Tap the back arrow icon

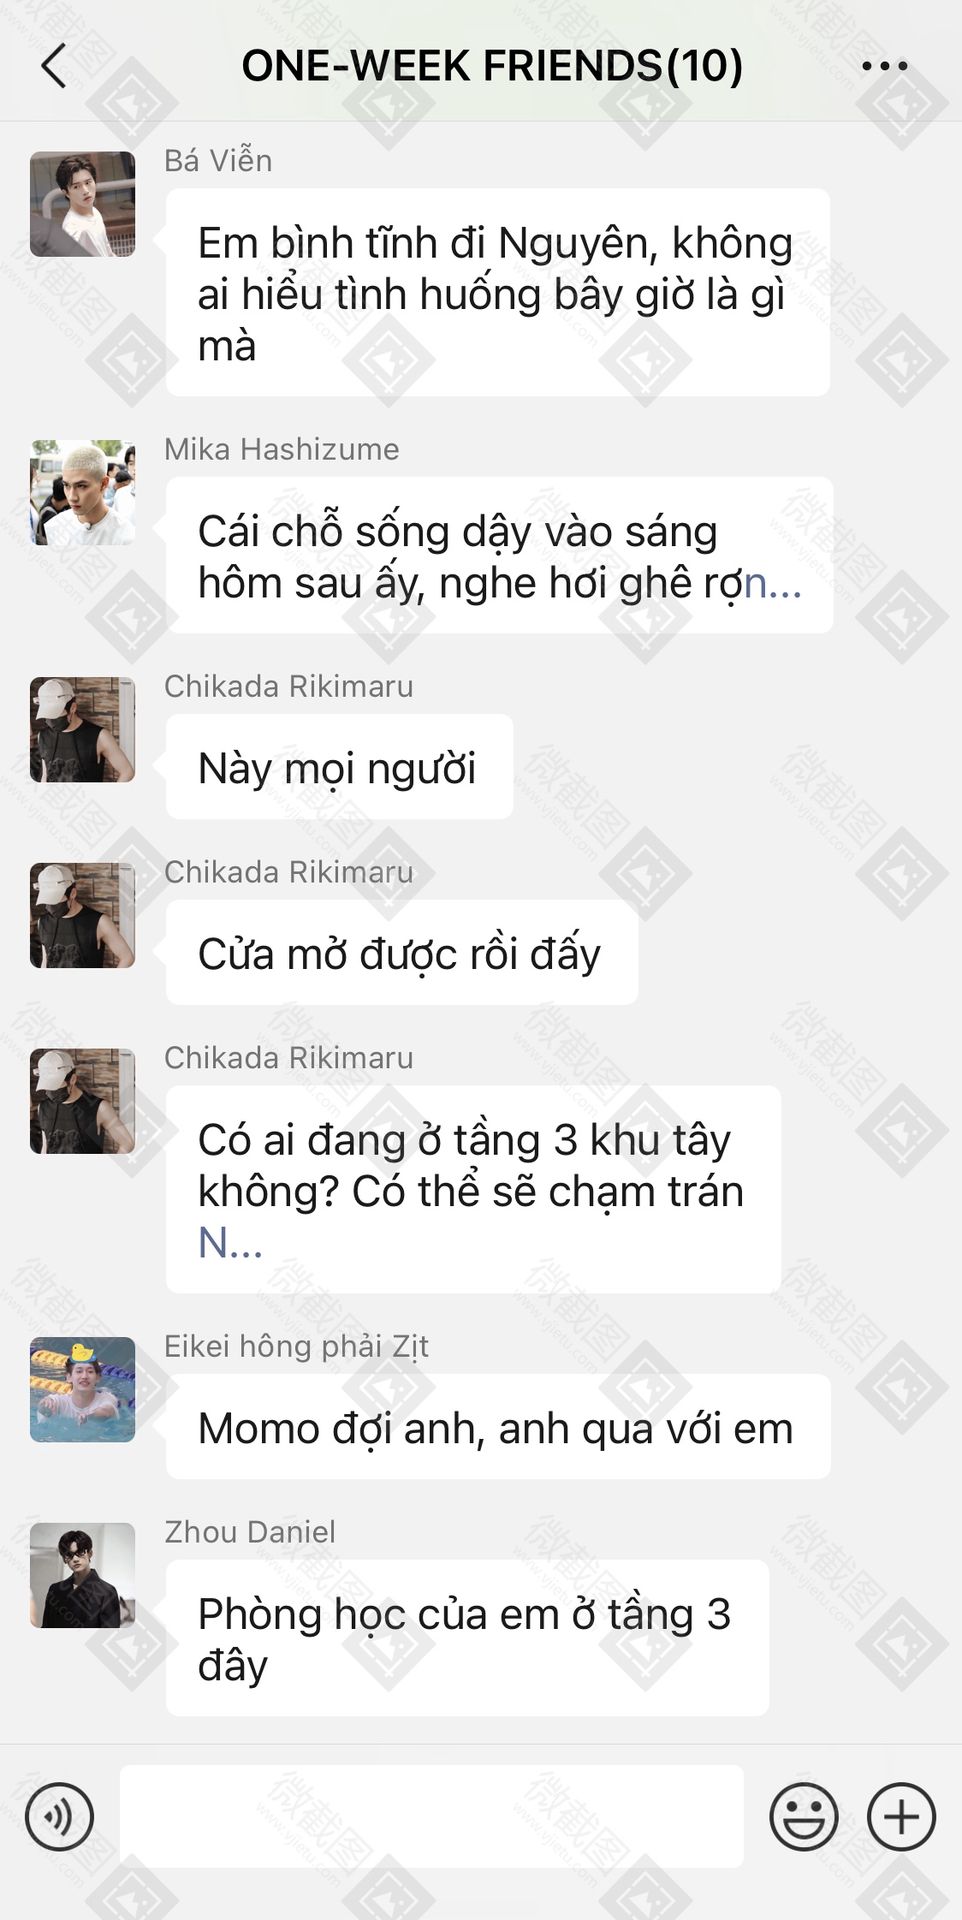tap(54, 66)
